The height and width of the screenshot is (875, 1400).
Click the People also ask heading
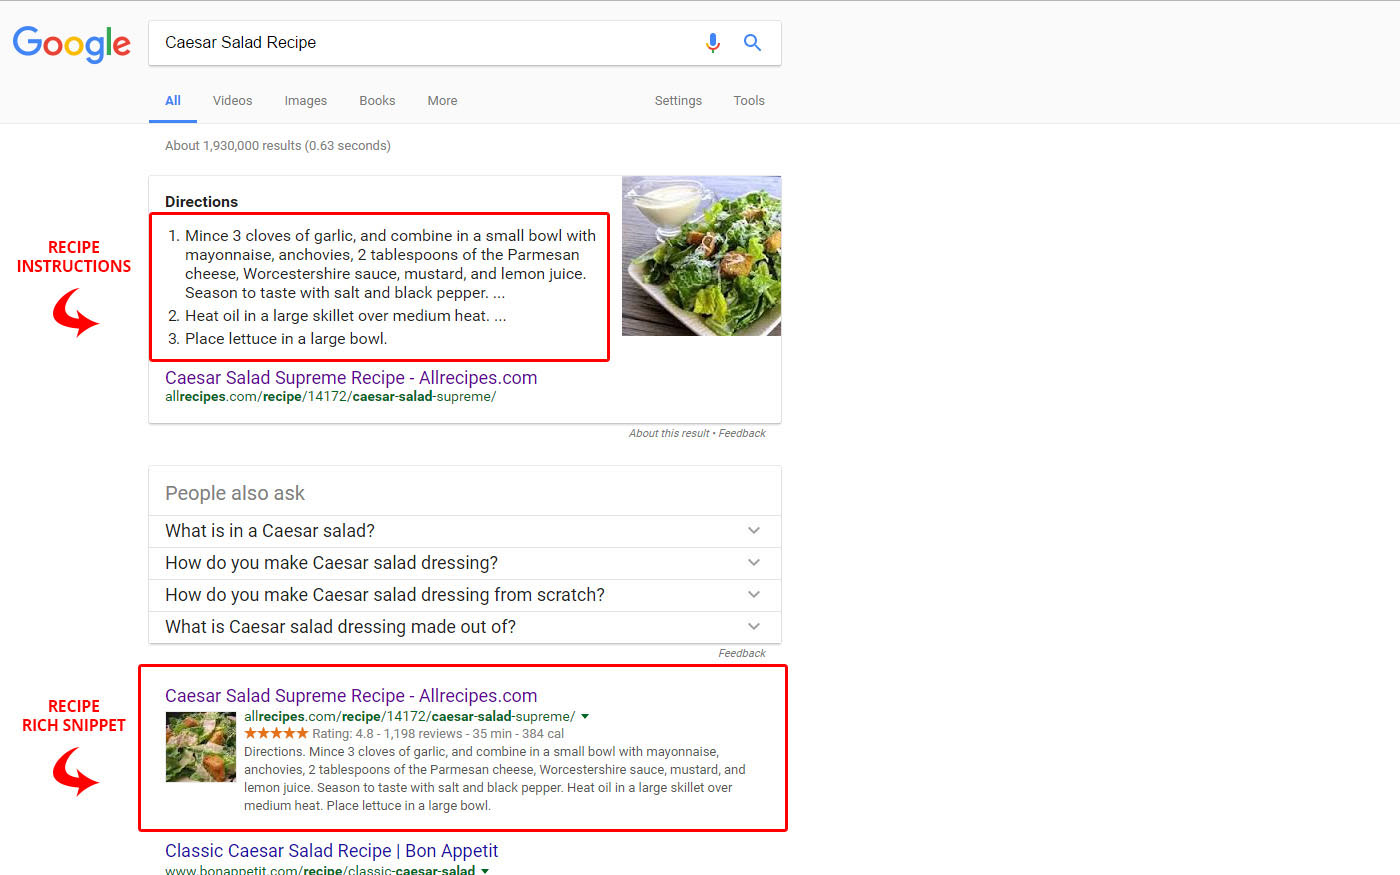(235, 493)
